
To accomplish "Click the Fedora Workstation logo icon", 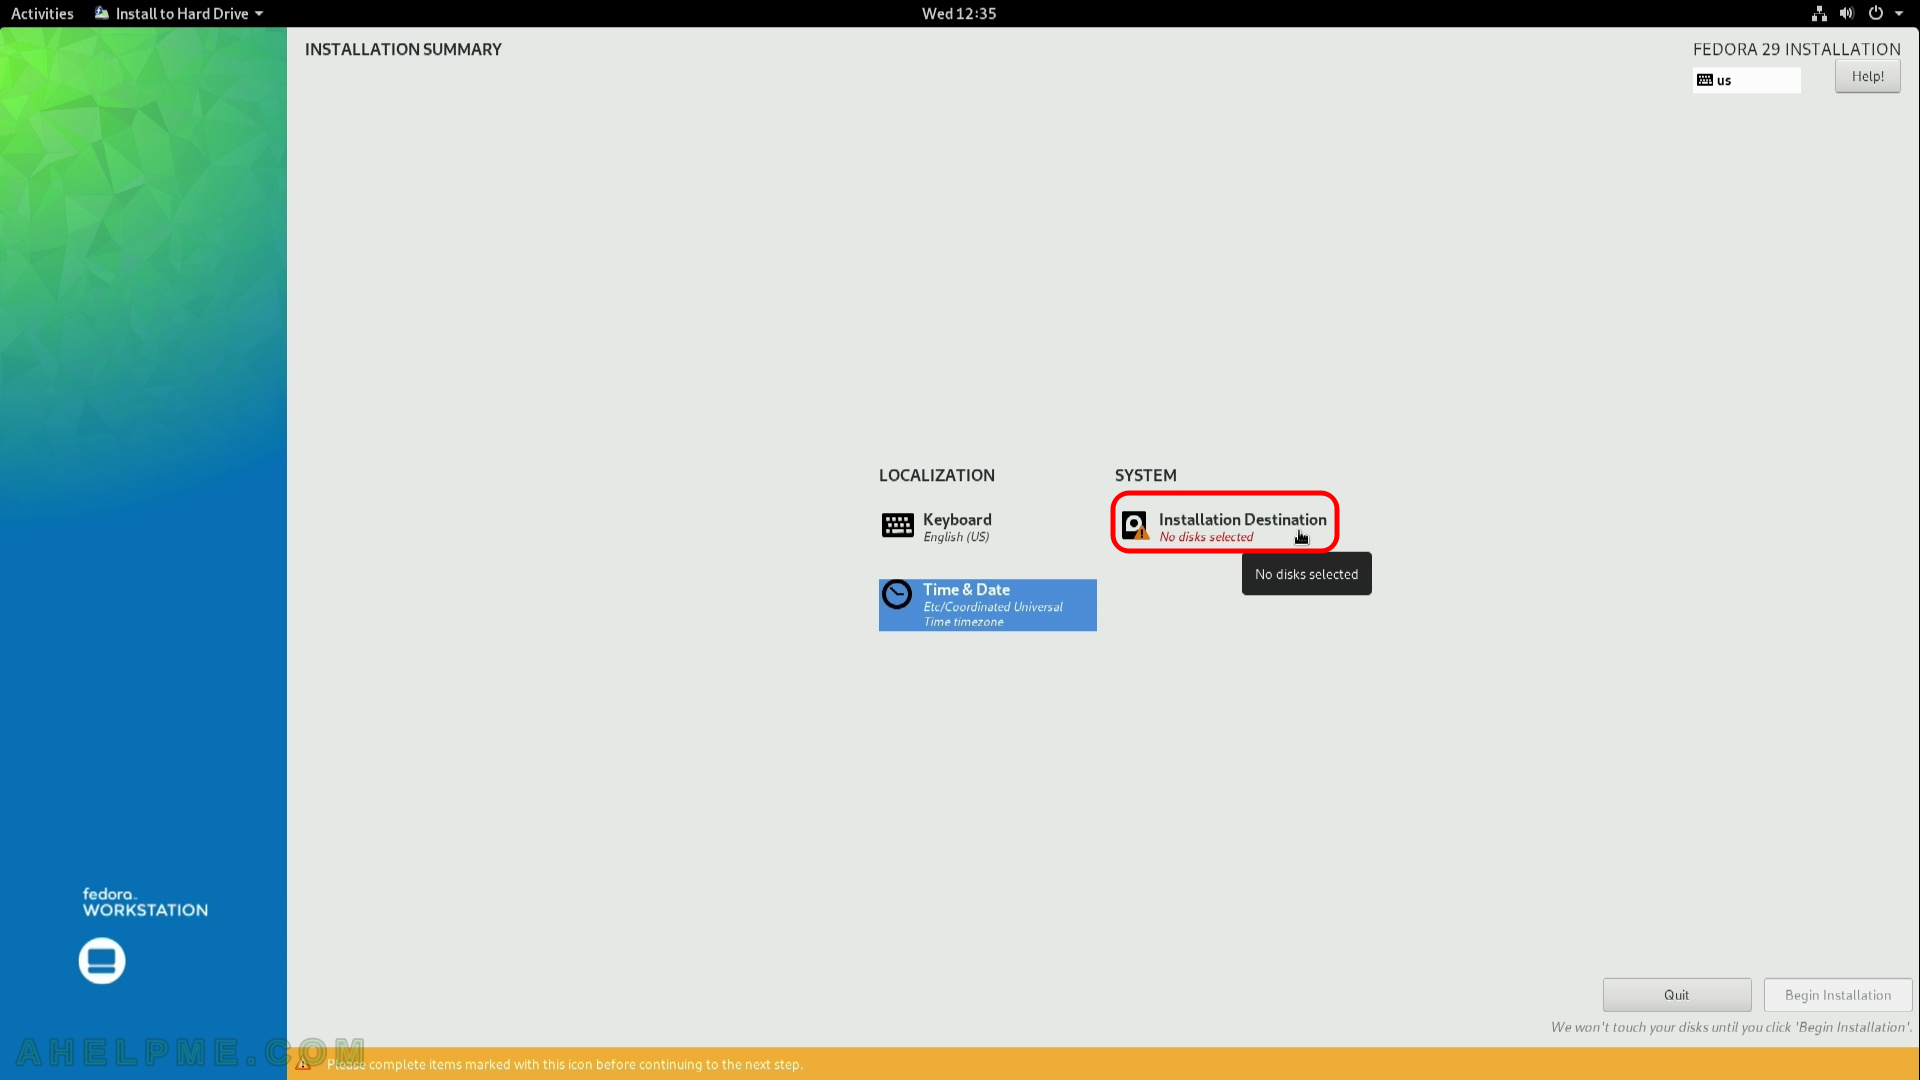I will pyautogui.click(x=102, y=960).
